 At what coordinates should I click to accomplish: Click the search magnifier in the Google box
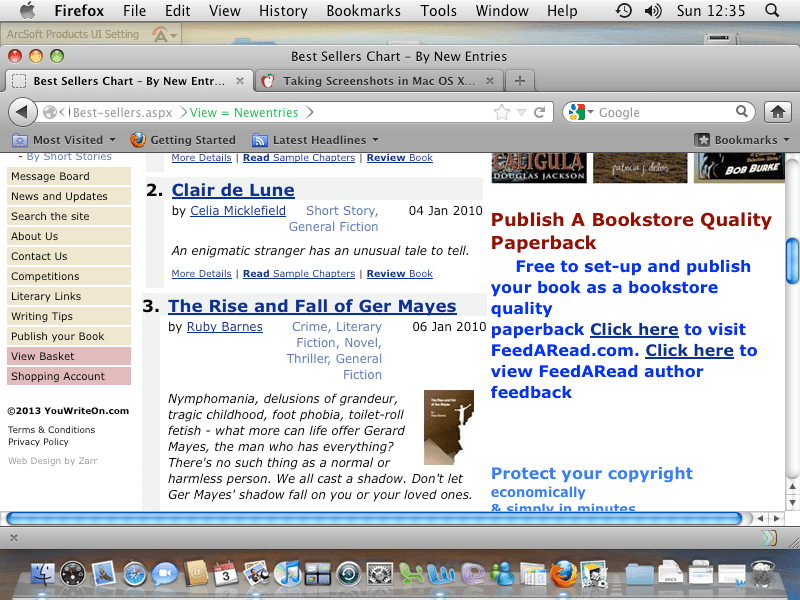coord(742,111)
